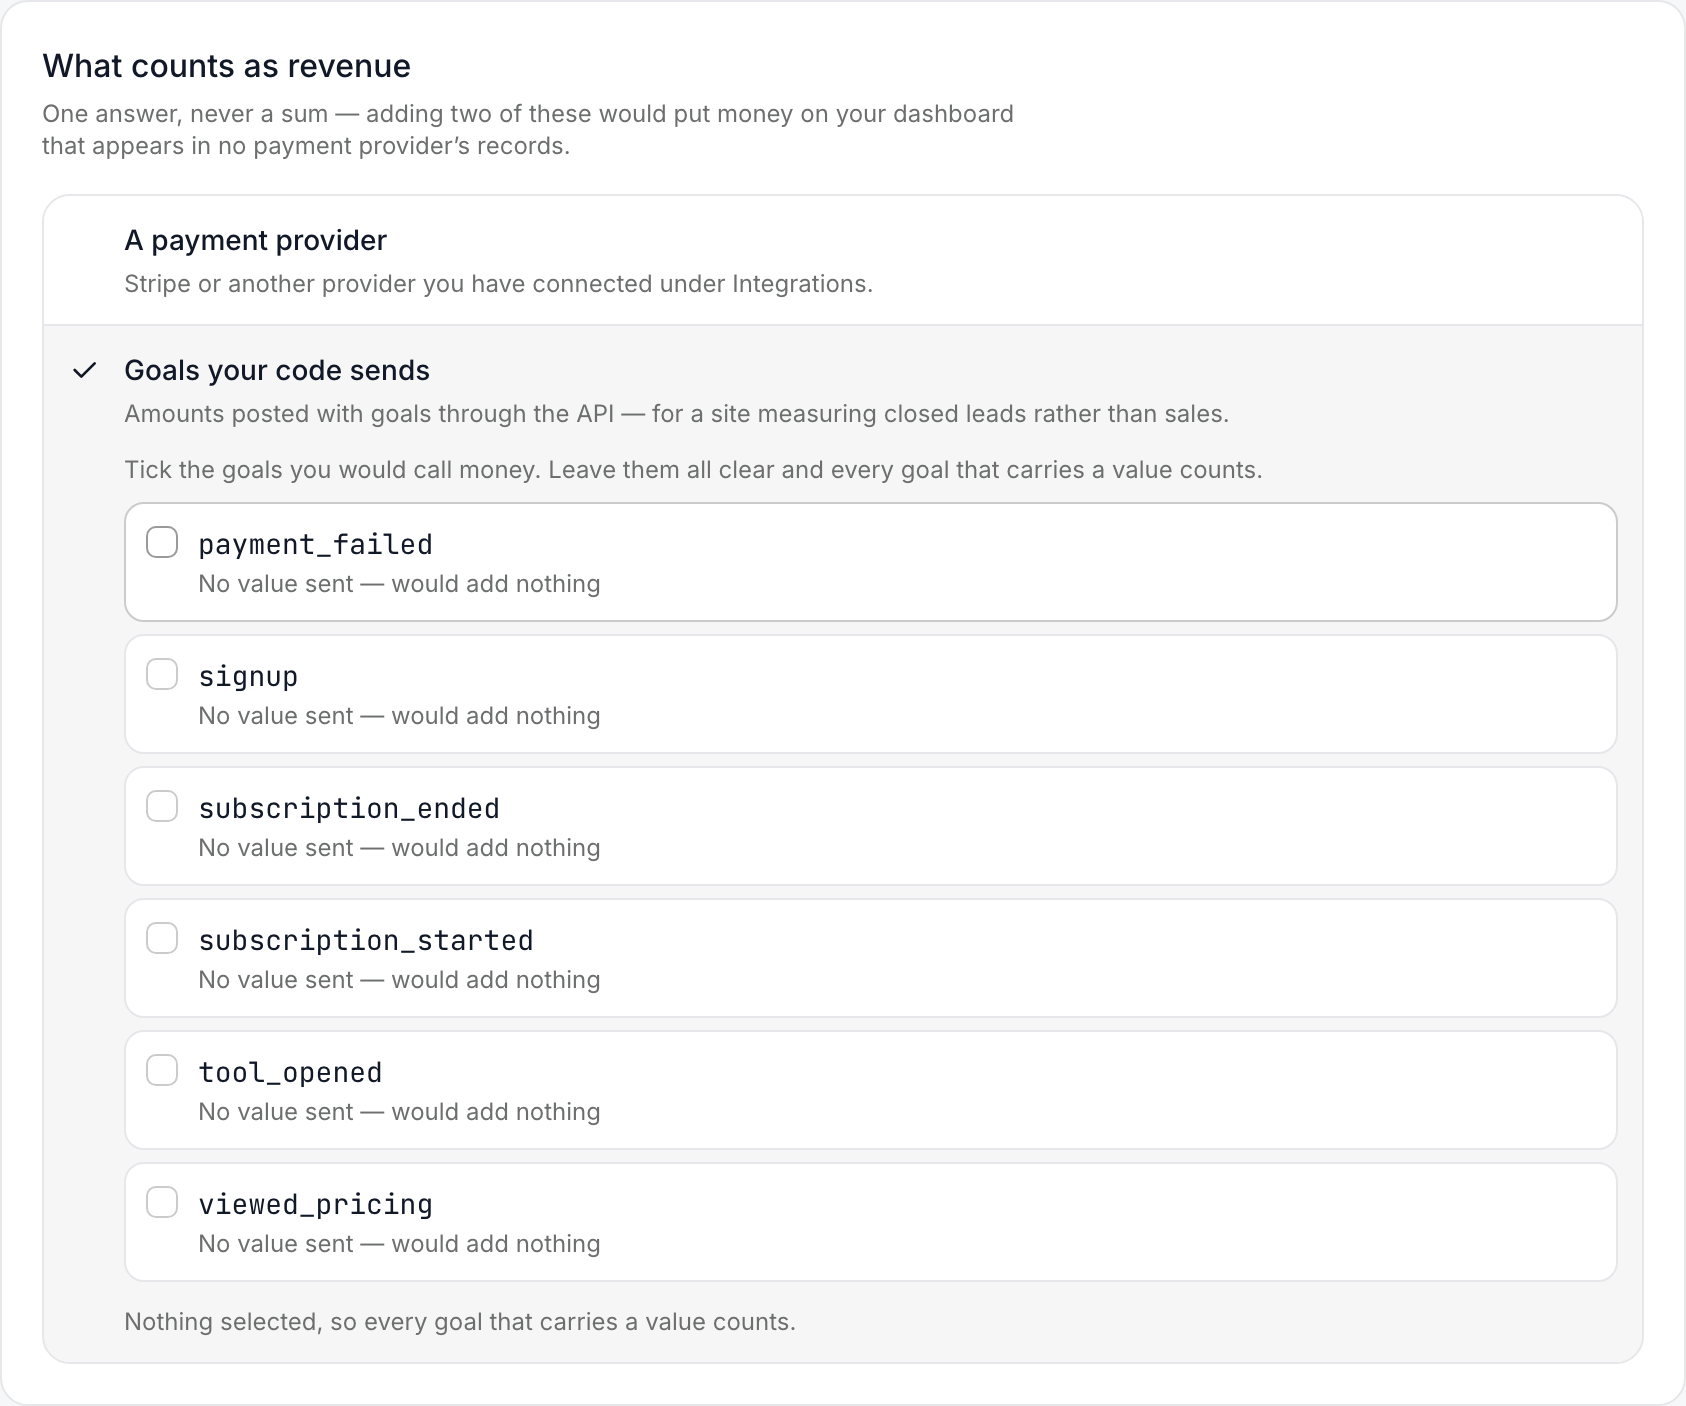
Task: Click the checkmark beside Goals your code sends
Action: (85, 370)
